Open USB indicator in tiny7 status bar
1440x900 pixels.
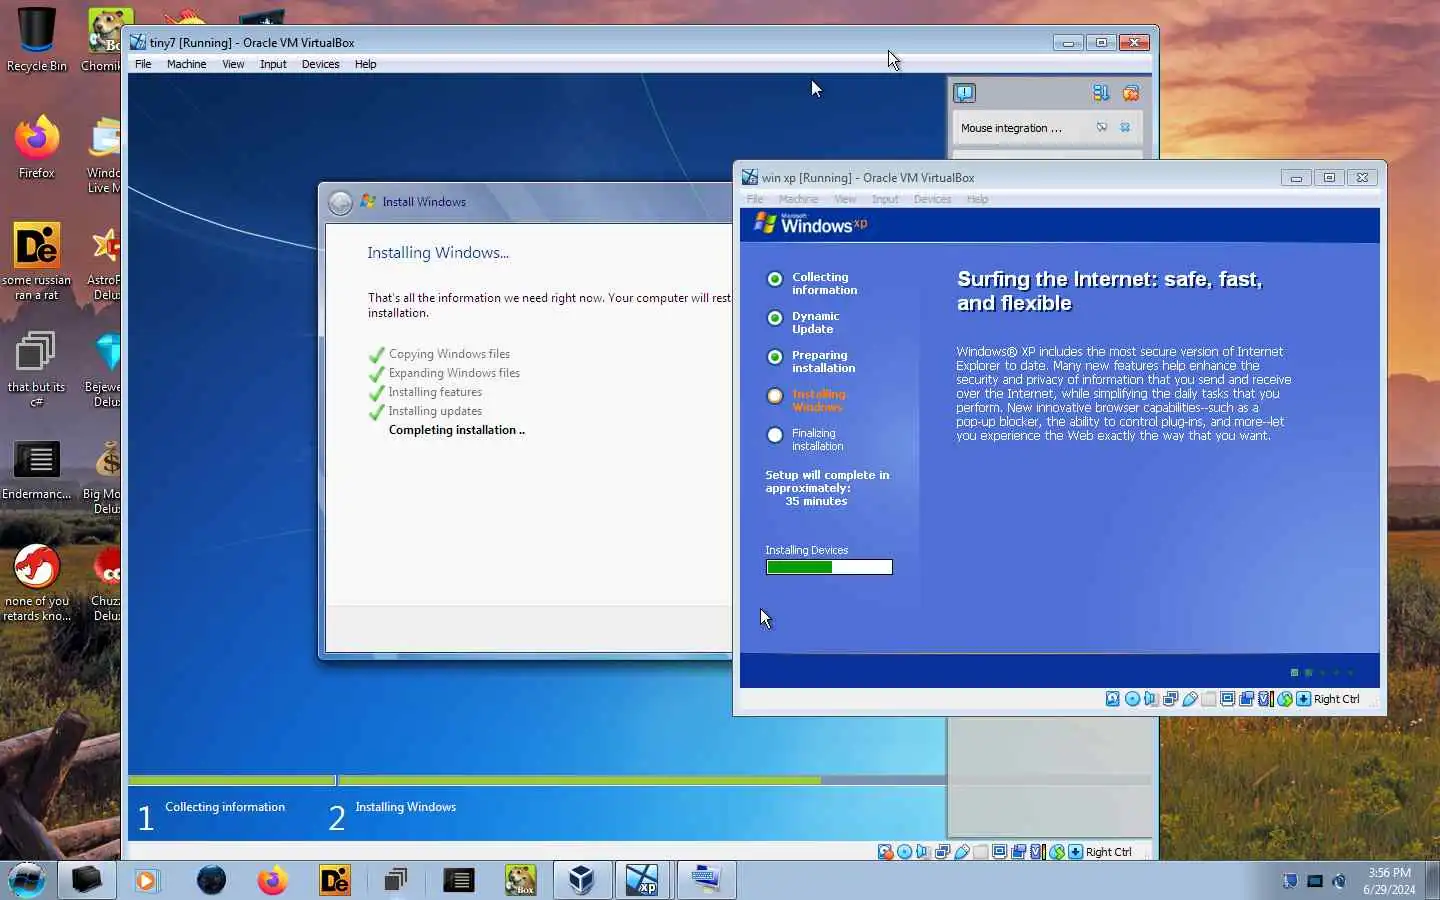[x=961, y=852]
